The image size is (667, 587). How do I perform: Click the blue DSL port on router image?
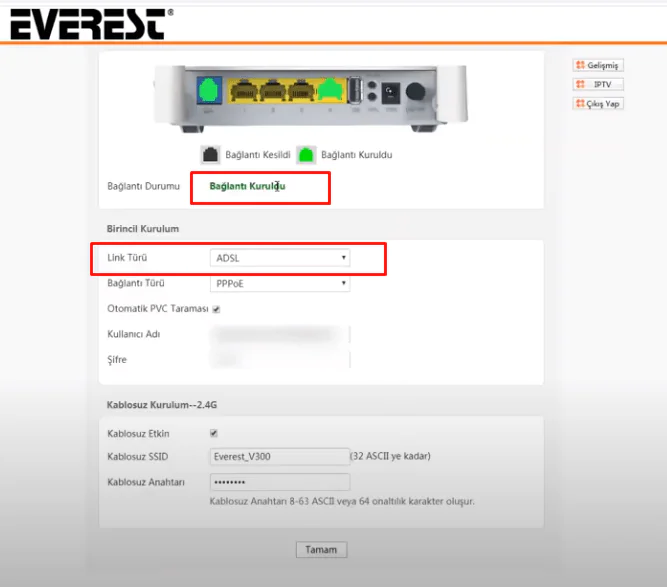209,90
